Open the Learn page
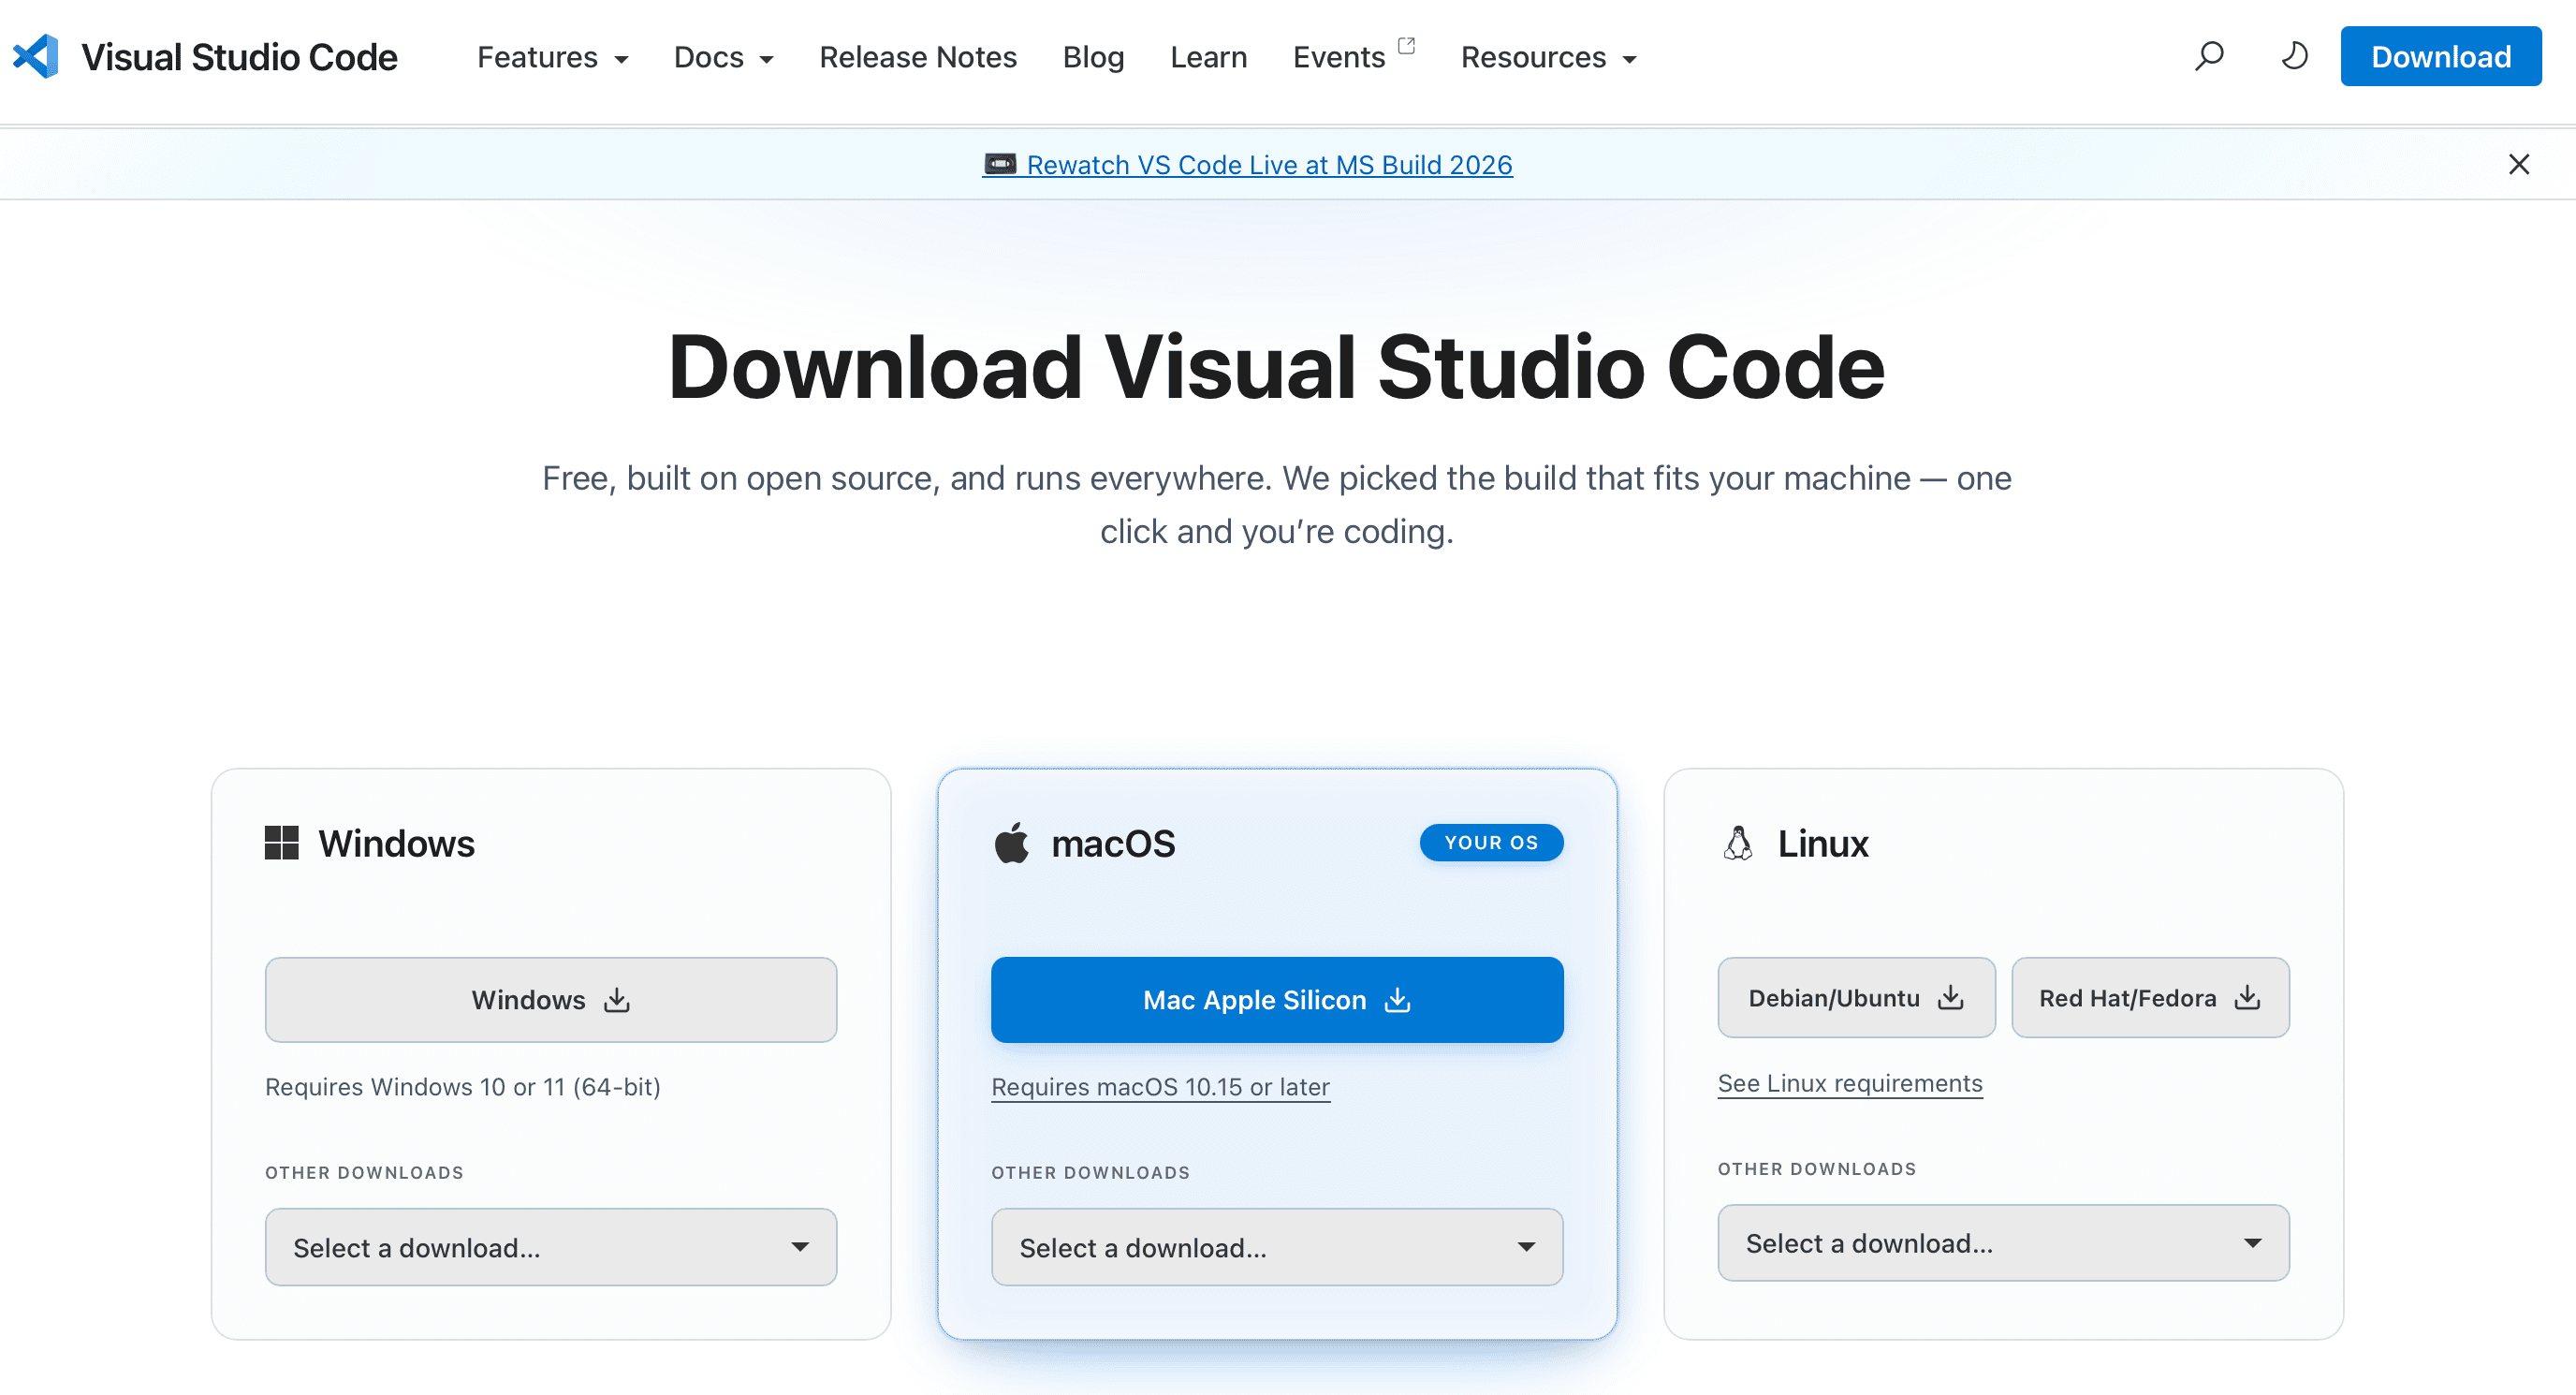The height and width of the screenshot is (1395, 2576). pos(1208,57)
